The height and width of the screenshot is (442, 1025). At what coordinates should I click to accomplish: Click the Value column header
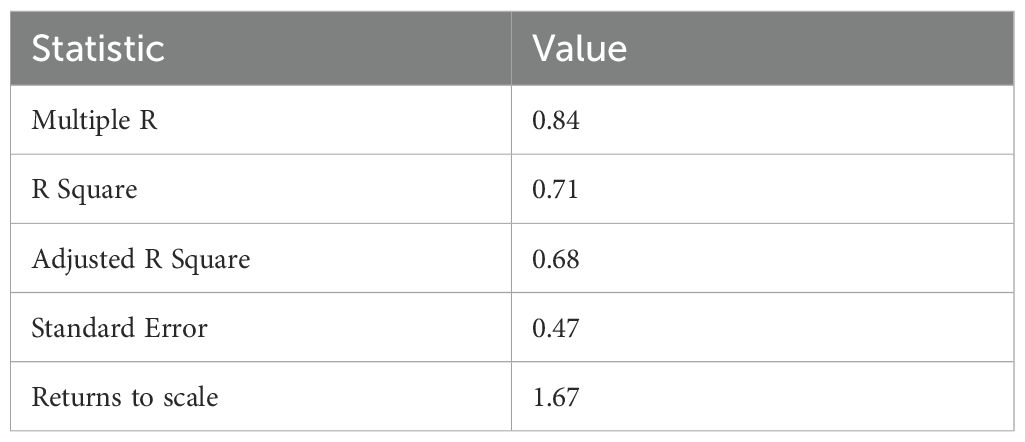click(579, 49)
